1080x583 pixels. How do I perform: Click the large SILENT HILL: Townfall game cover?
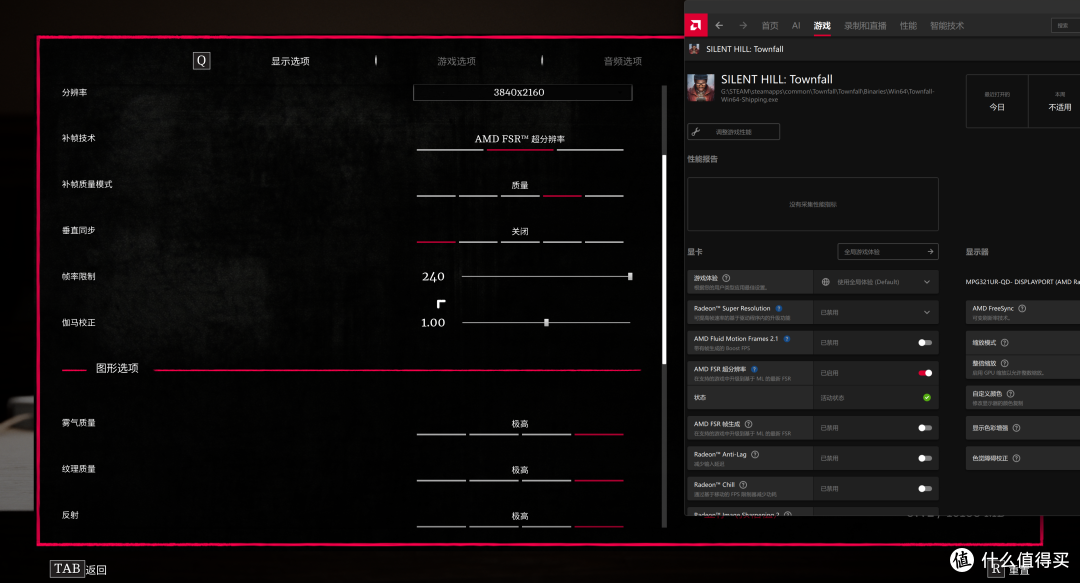[701, 88]
